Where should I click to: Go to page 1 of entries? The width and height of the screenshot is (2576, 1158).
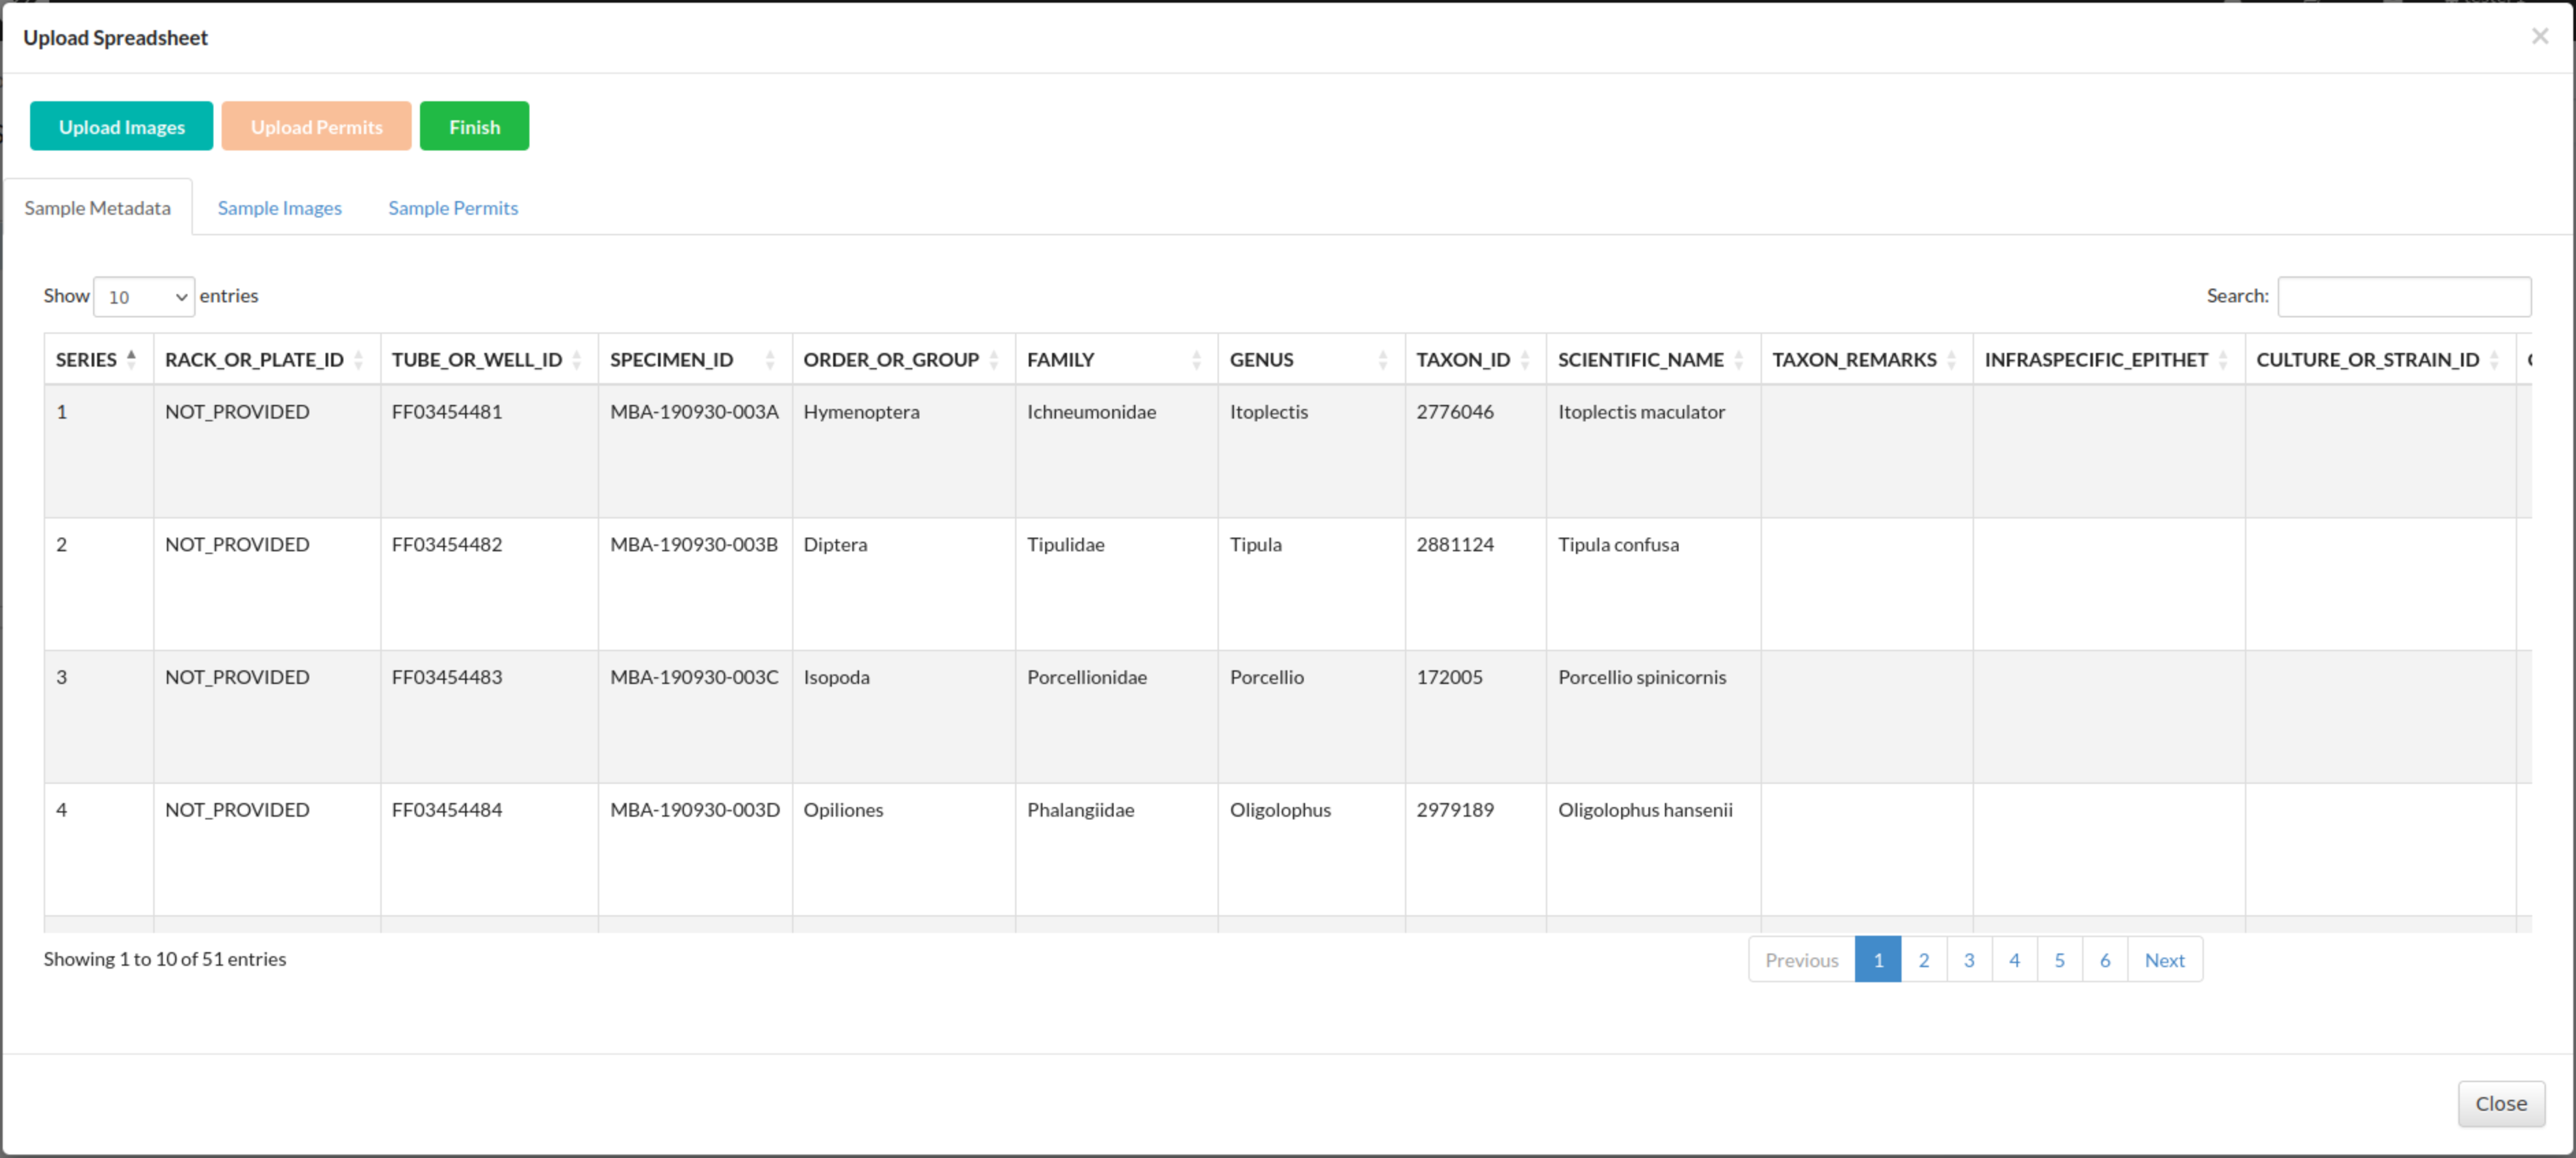[x=1877, y=959]
